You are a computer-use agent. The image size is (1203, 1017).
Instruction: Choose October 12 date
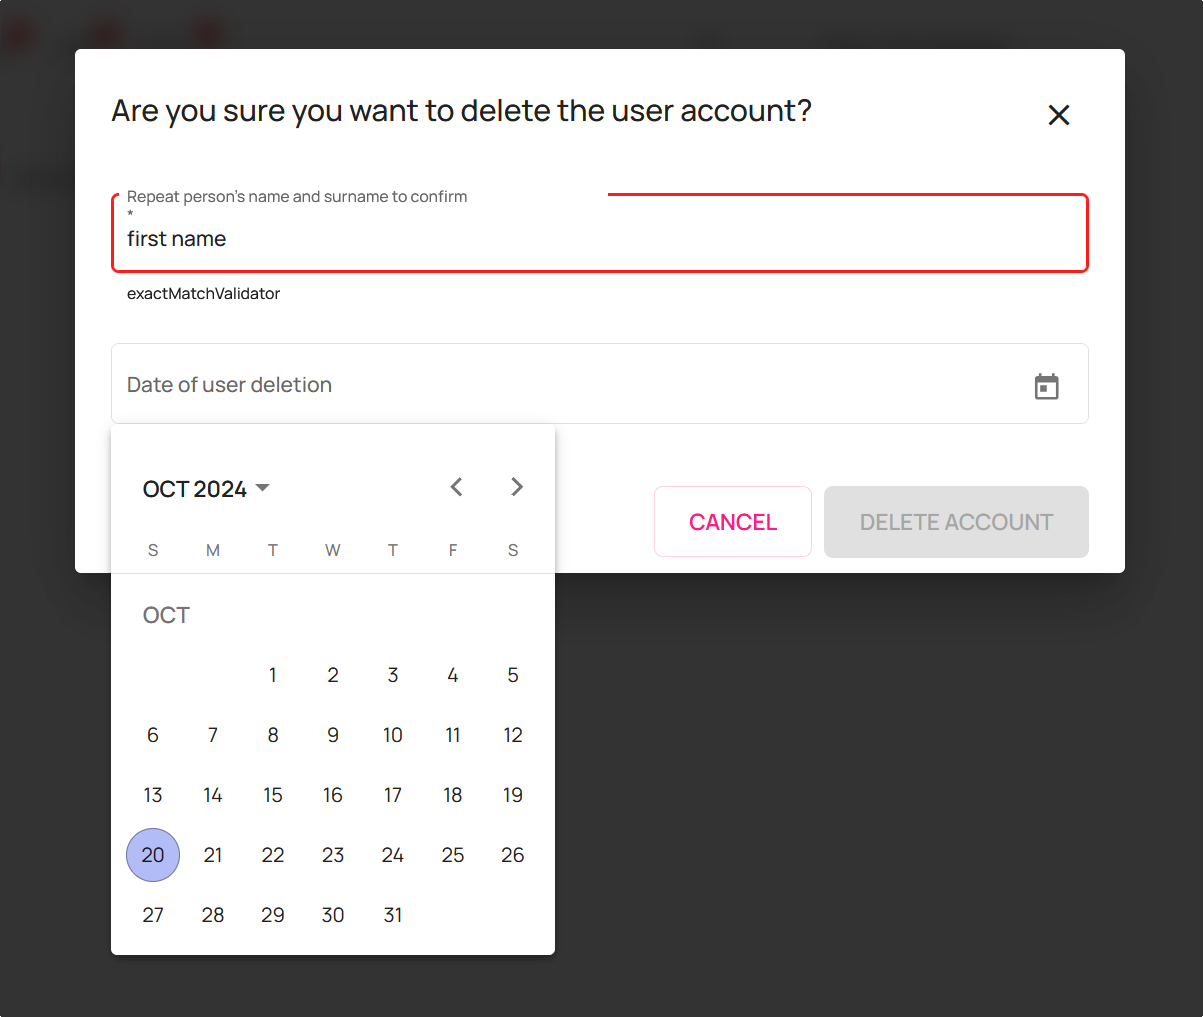(x=513, y=735)
